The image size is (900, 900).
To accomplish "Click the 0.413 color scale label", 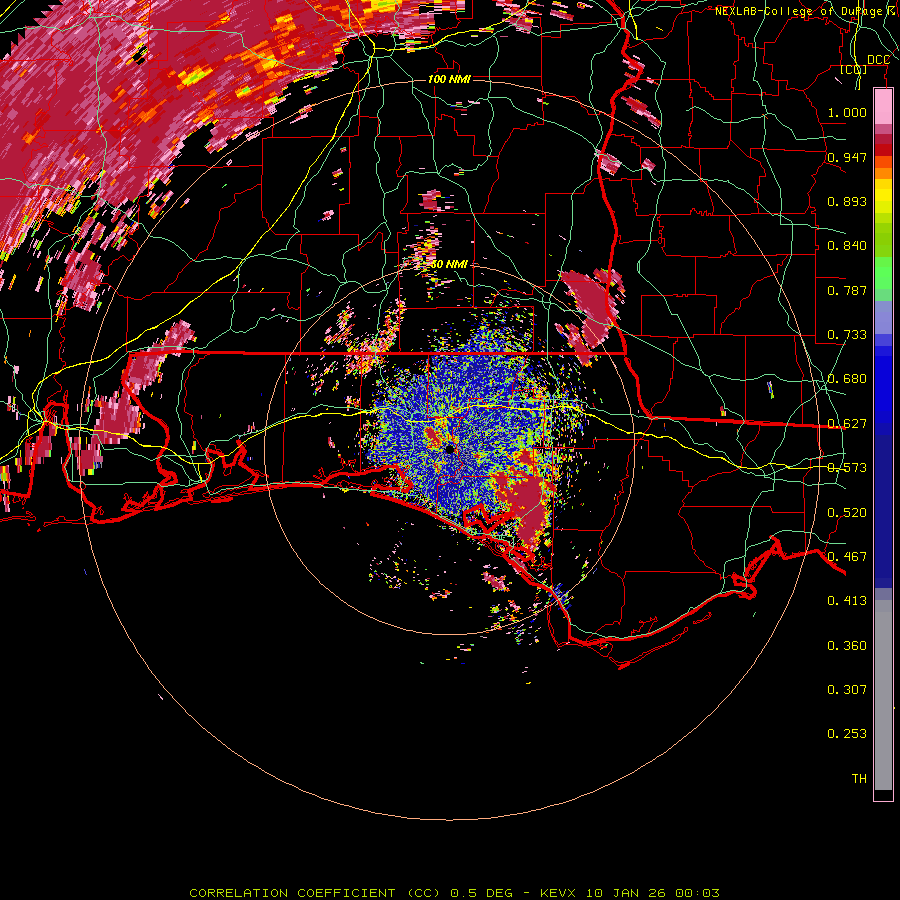I will 847,601.
